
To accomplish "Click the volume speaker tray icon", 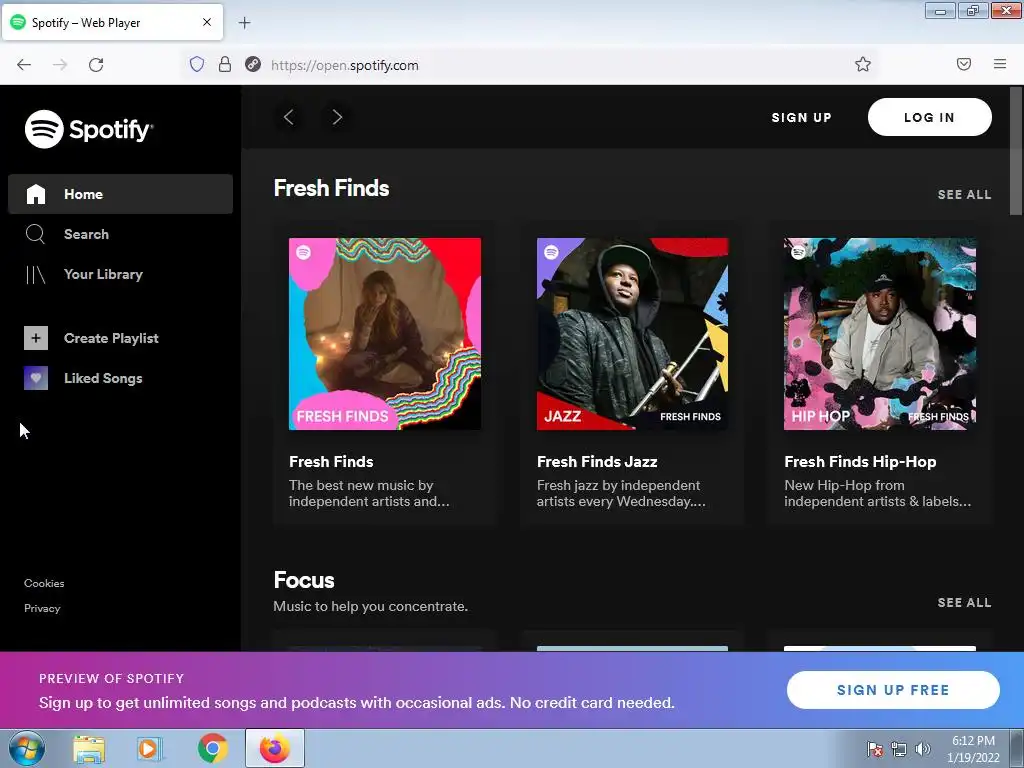I will (x=923, y=749).
